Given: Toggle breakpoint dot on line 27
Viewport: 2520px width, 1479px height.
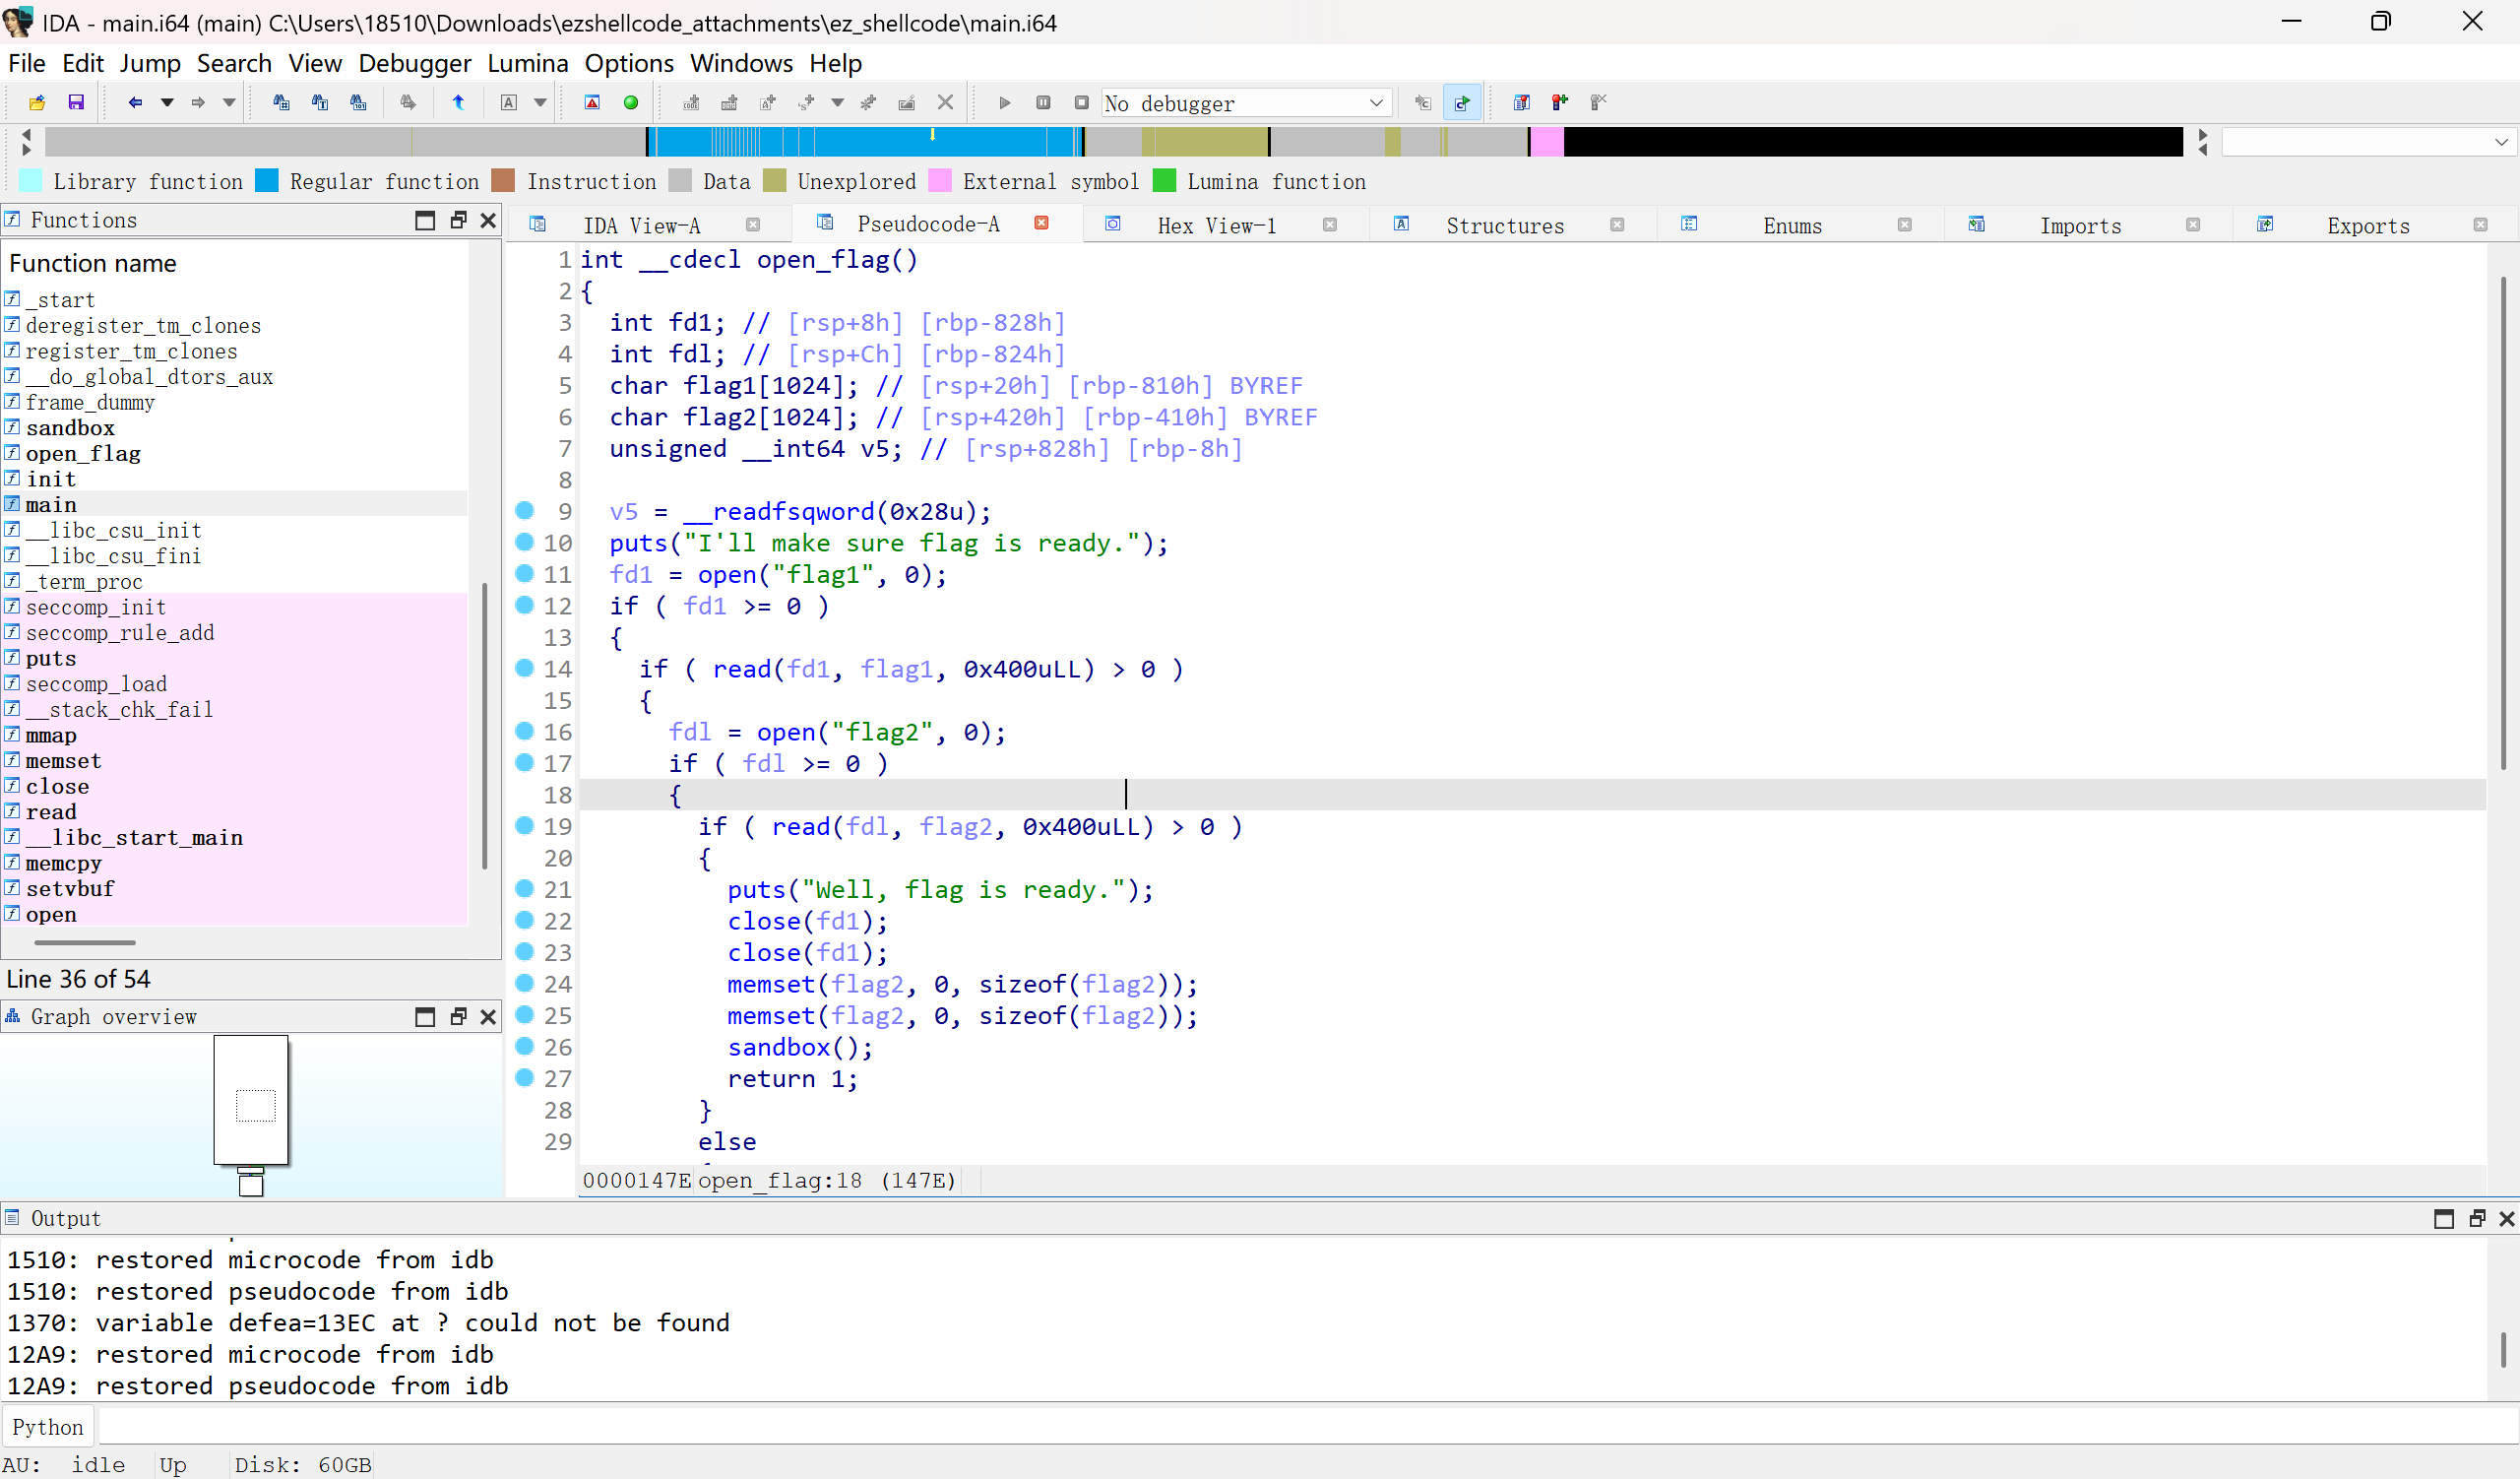Looking at the screenshot, I should click(524, 1077).
